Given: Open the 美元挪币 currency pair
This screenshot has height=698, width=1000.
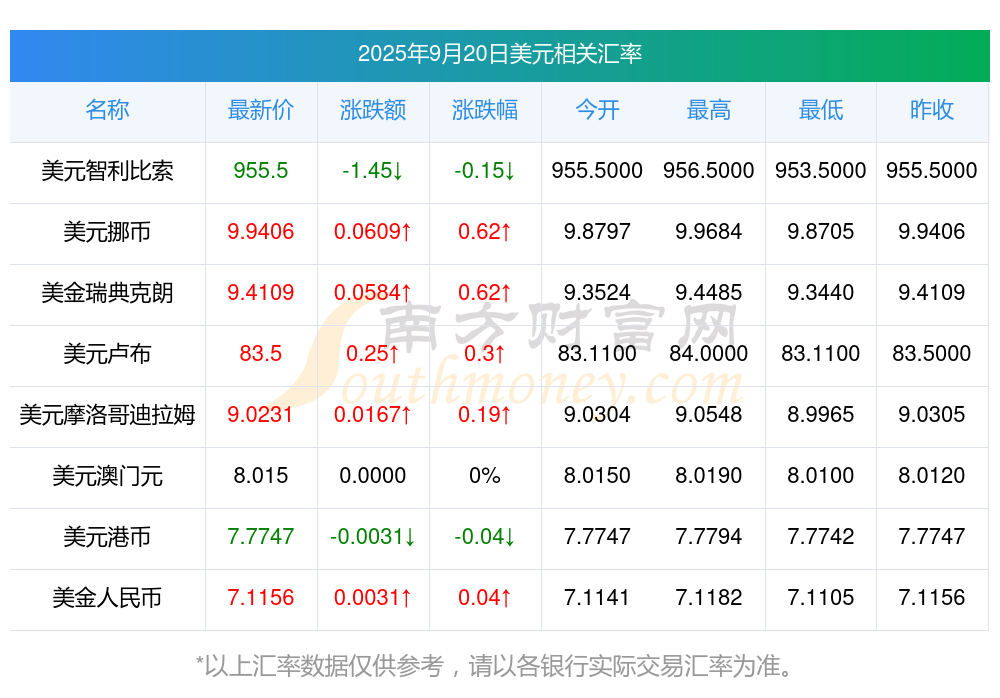Looking at the screenshot, I should pyautogui.click(x=107, y=232).
